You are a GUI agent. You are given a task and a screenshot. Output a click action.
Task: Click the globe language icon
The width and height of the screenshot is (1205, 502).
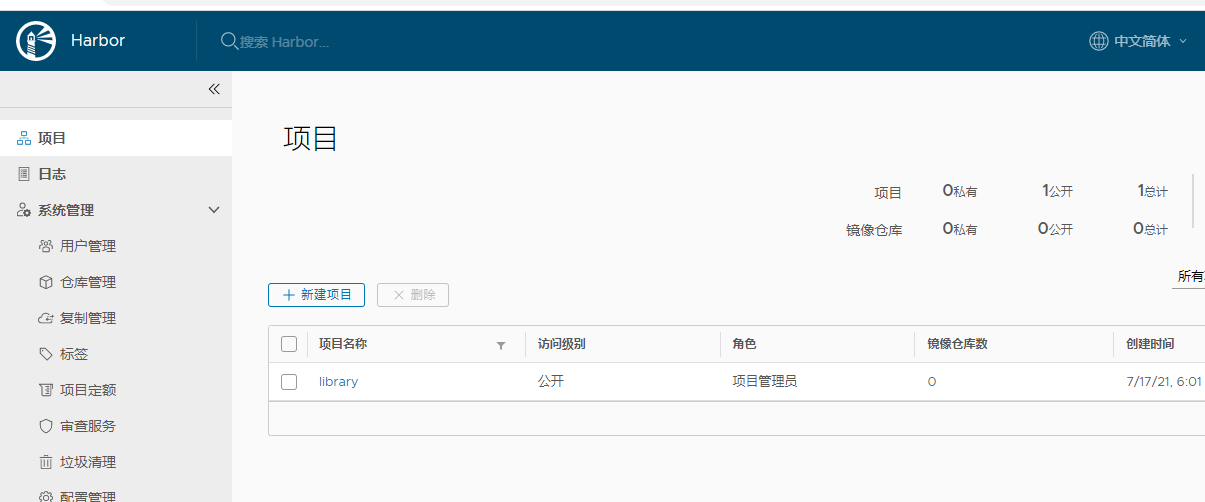[1098, 41]
